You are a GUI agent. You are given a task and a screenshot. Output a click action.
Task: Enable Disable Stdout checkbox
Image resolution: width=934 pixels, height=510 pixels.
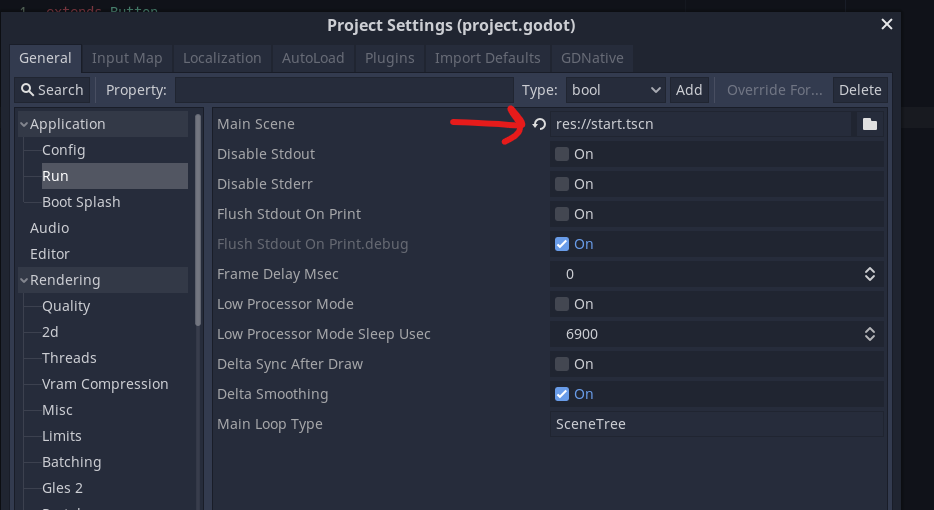(562, 154)
